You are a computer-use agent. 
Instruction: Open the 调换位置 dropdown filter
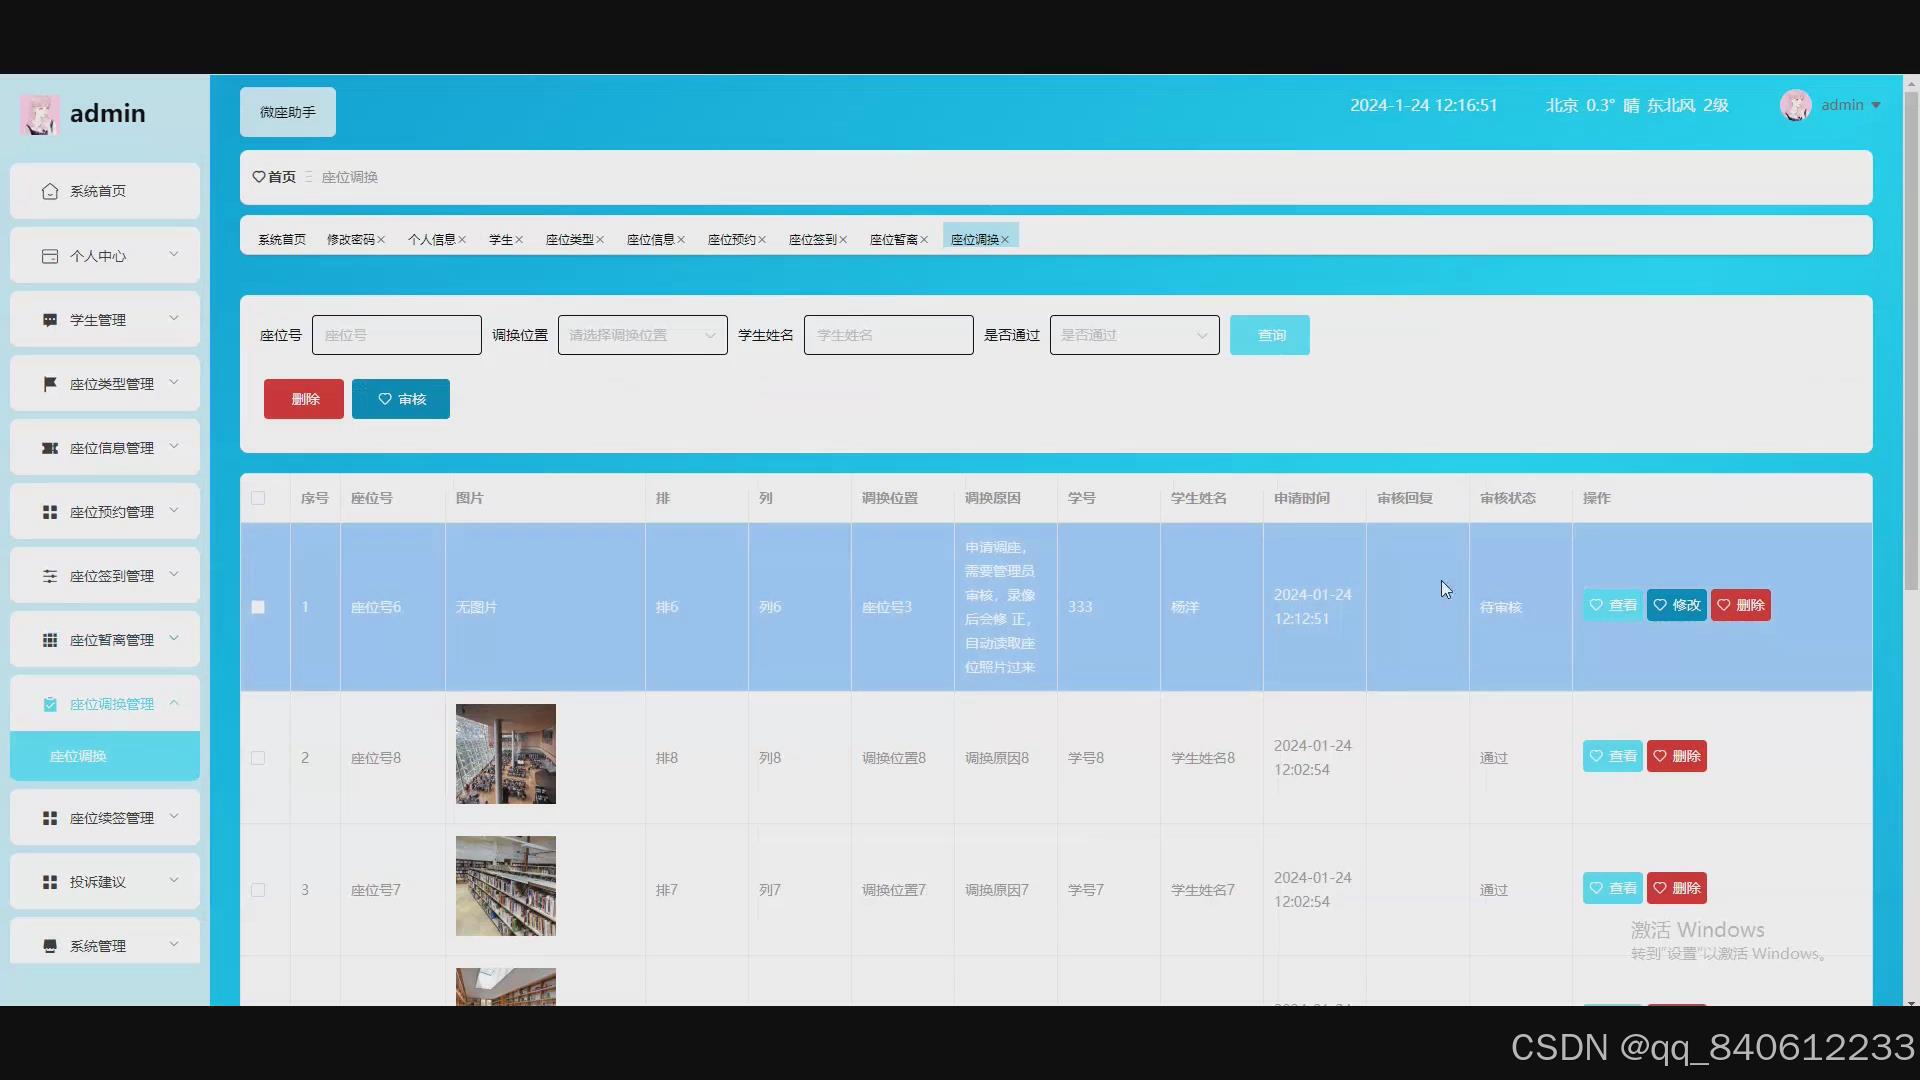642,335
